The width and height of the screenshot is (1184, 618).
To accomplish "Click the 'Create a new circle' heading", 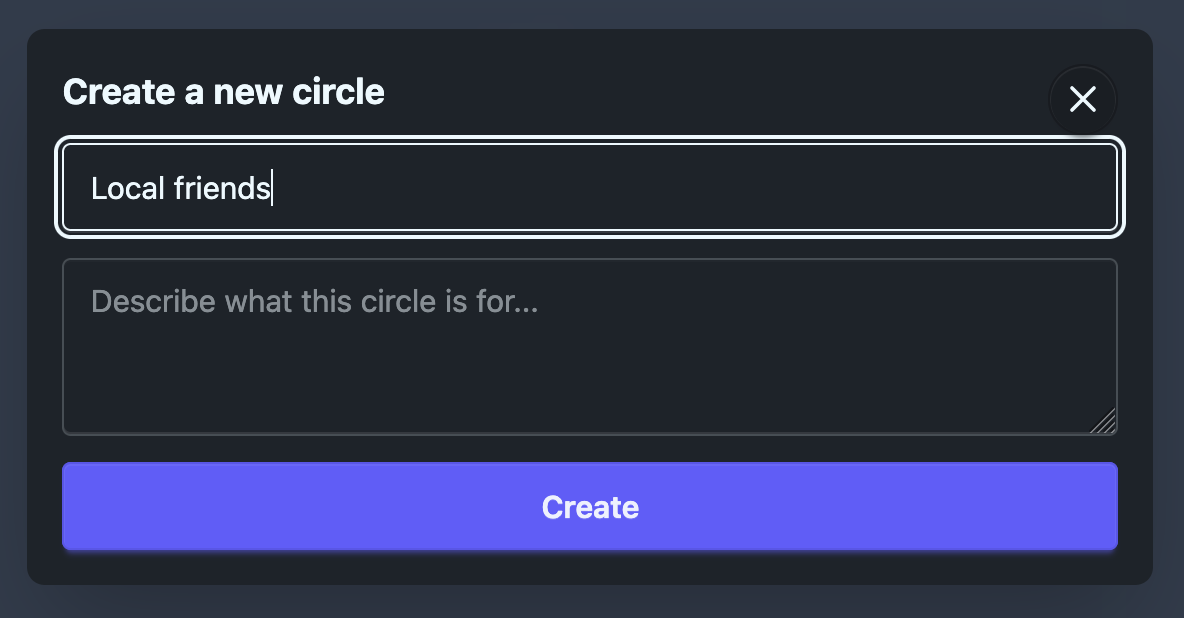I will coord(223,92).
